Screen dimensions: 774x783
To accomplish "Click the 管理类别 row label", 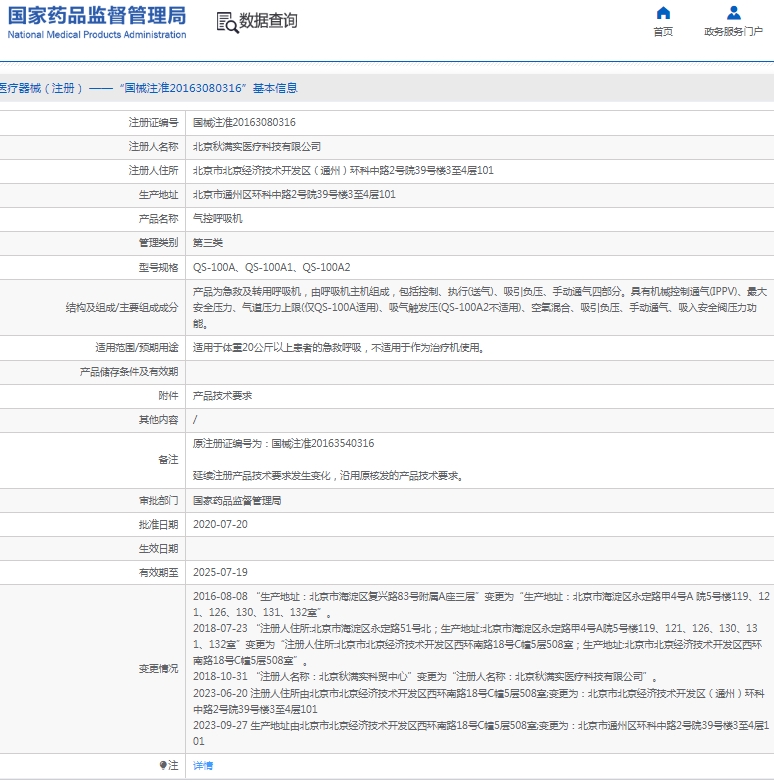I will 158,243.
